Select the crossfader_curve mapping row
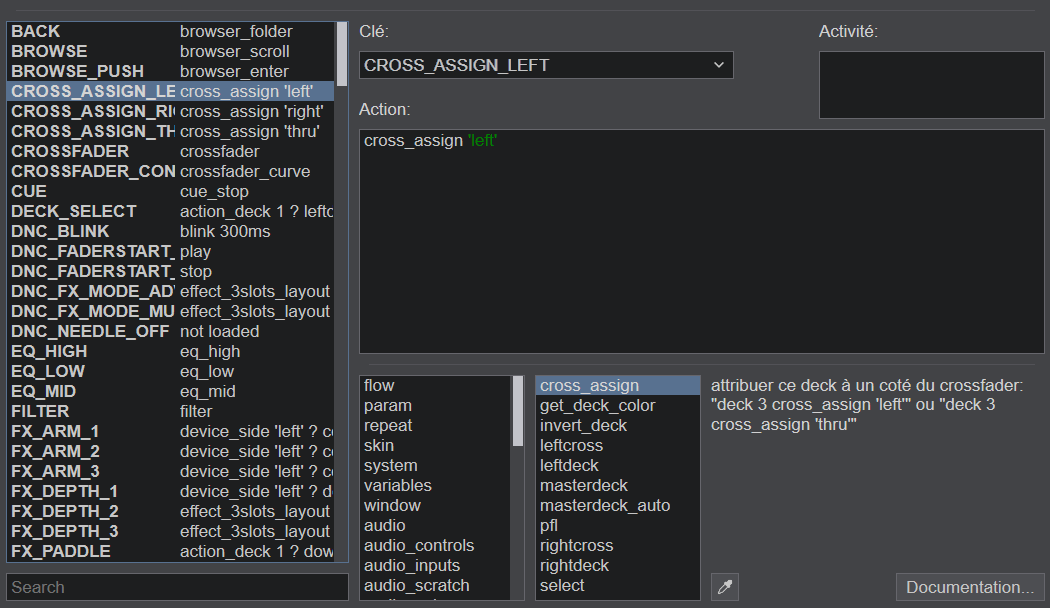Viewport: 1050px width, 608px height. coord(171,172)
